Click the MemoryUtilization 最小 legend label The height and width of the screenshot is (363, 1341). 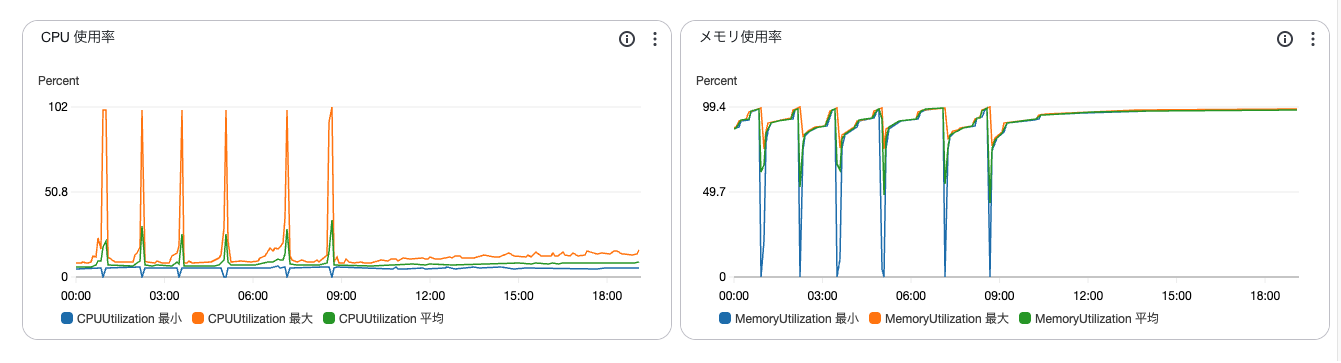[796, 319]
